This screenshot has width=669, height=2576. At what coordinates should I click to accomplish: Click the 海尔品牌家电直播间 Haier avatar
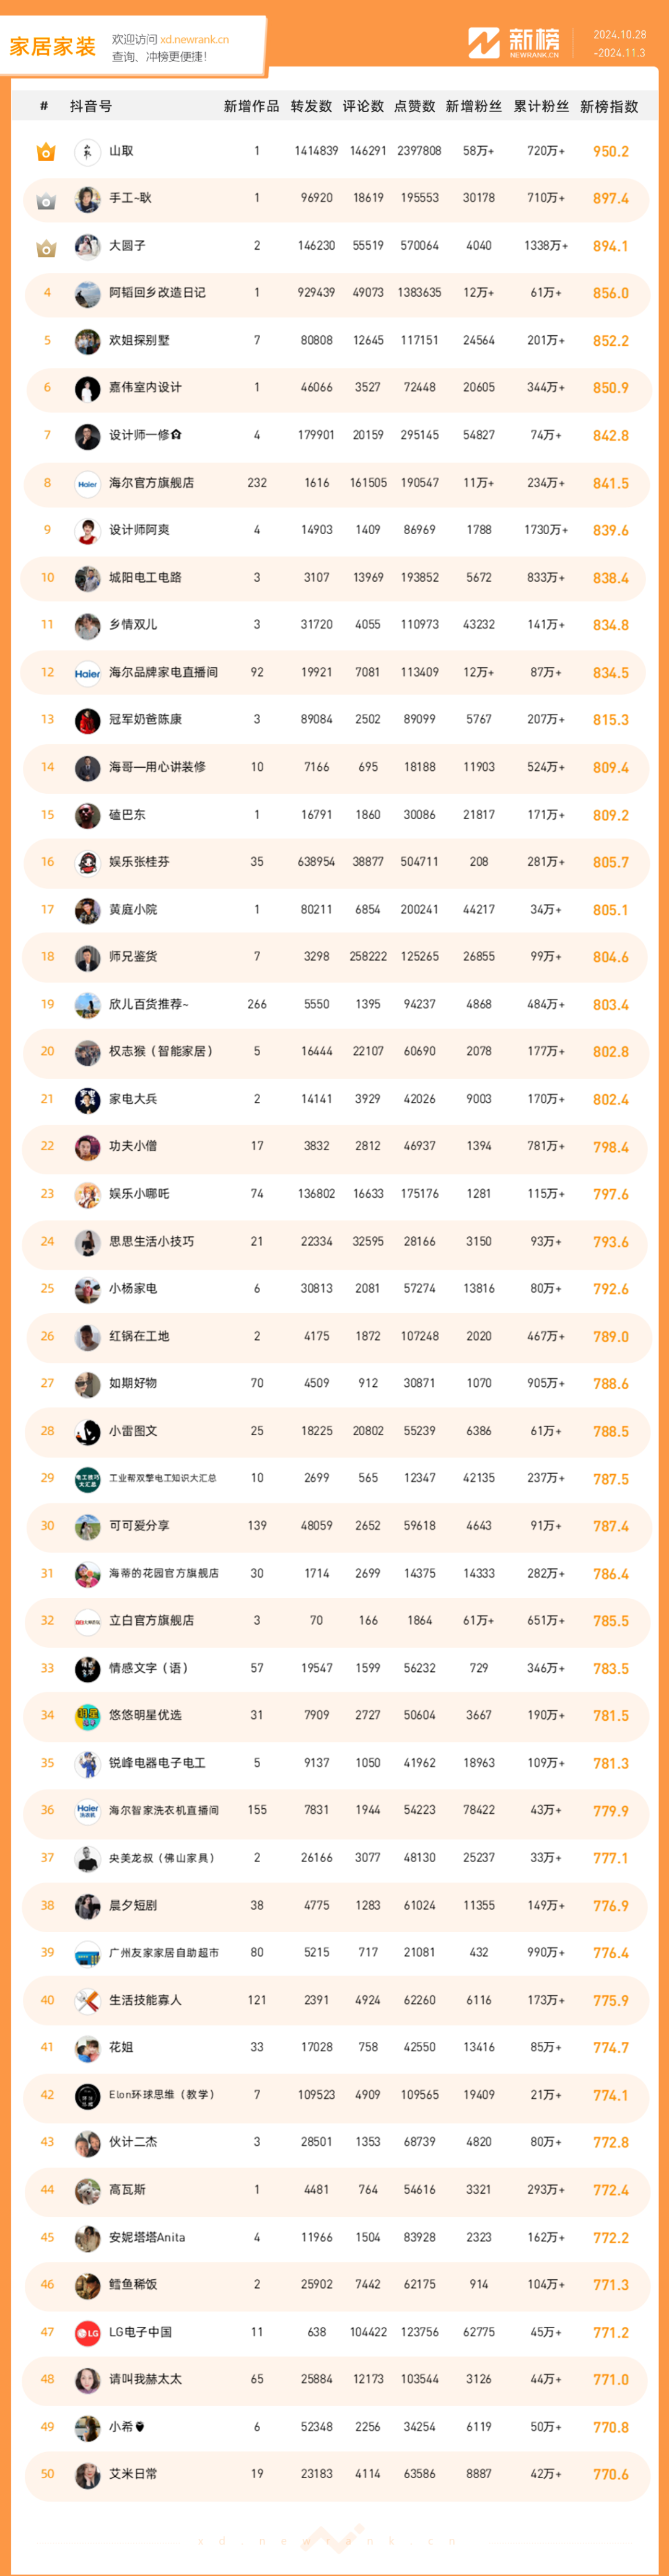point(88,673)
